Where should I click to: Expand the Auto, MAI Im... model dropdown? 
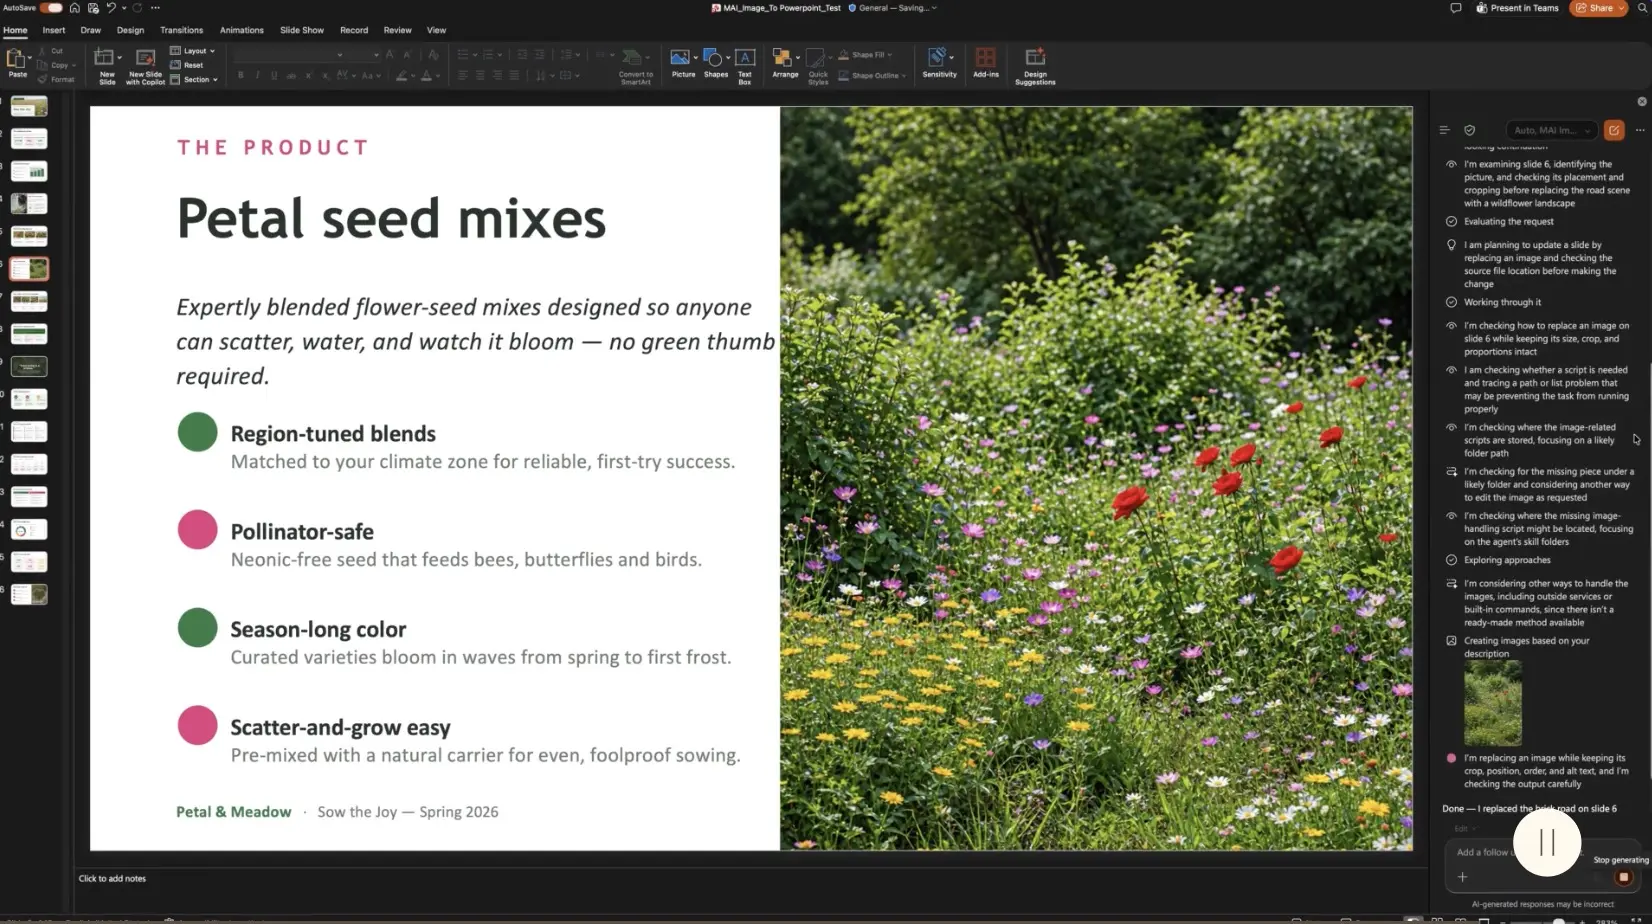pyautogui.click(x=1551, y=130)
